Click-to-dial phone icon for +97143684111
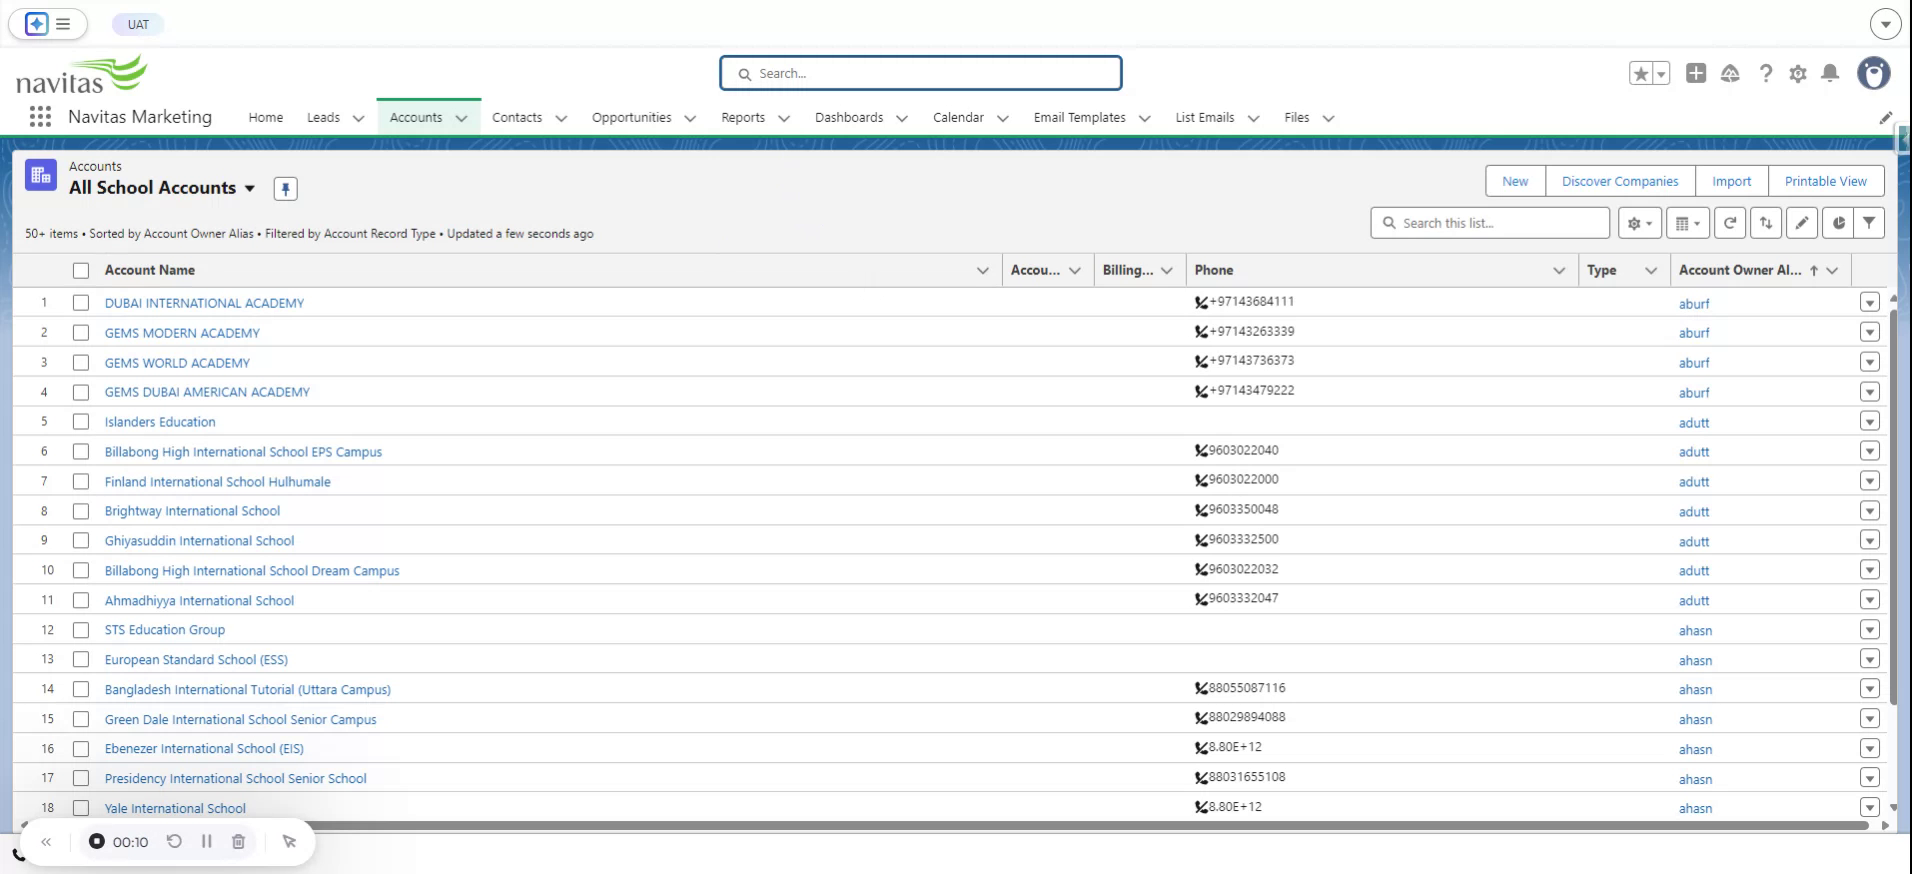 click(1201, 302)
